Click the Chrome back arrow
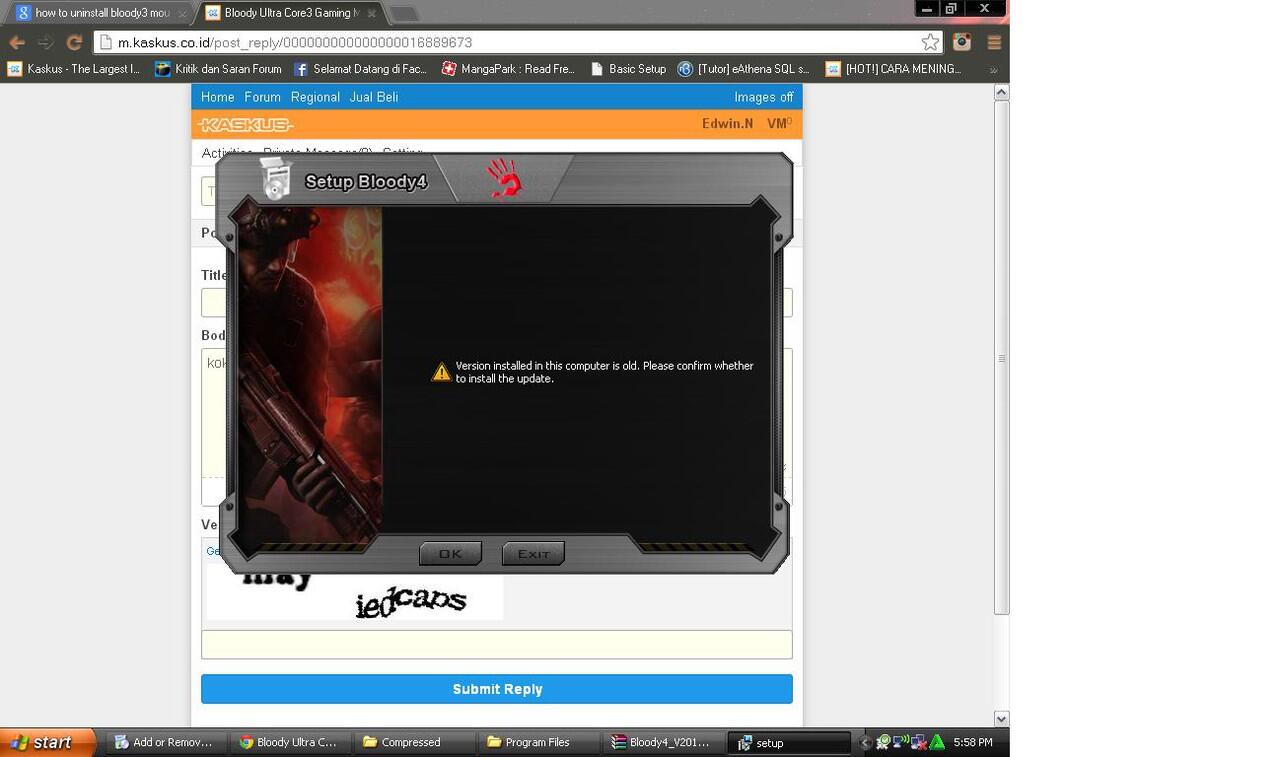The image size is (1280, 757). [x=17, y=42]
